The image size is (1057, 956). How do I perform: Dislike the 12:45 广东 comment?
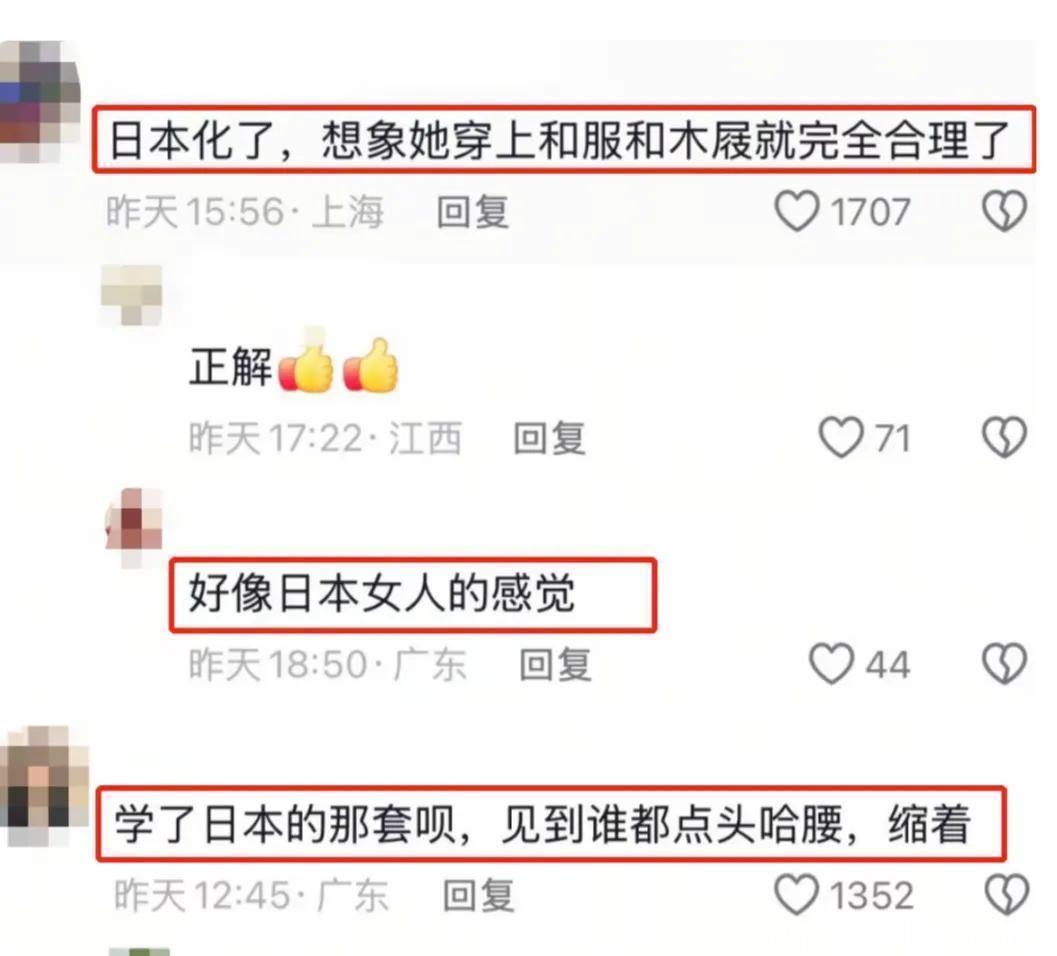coord(1007,895)
